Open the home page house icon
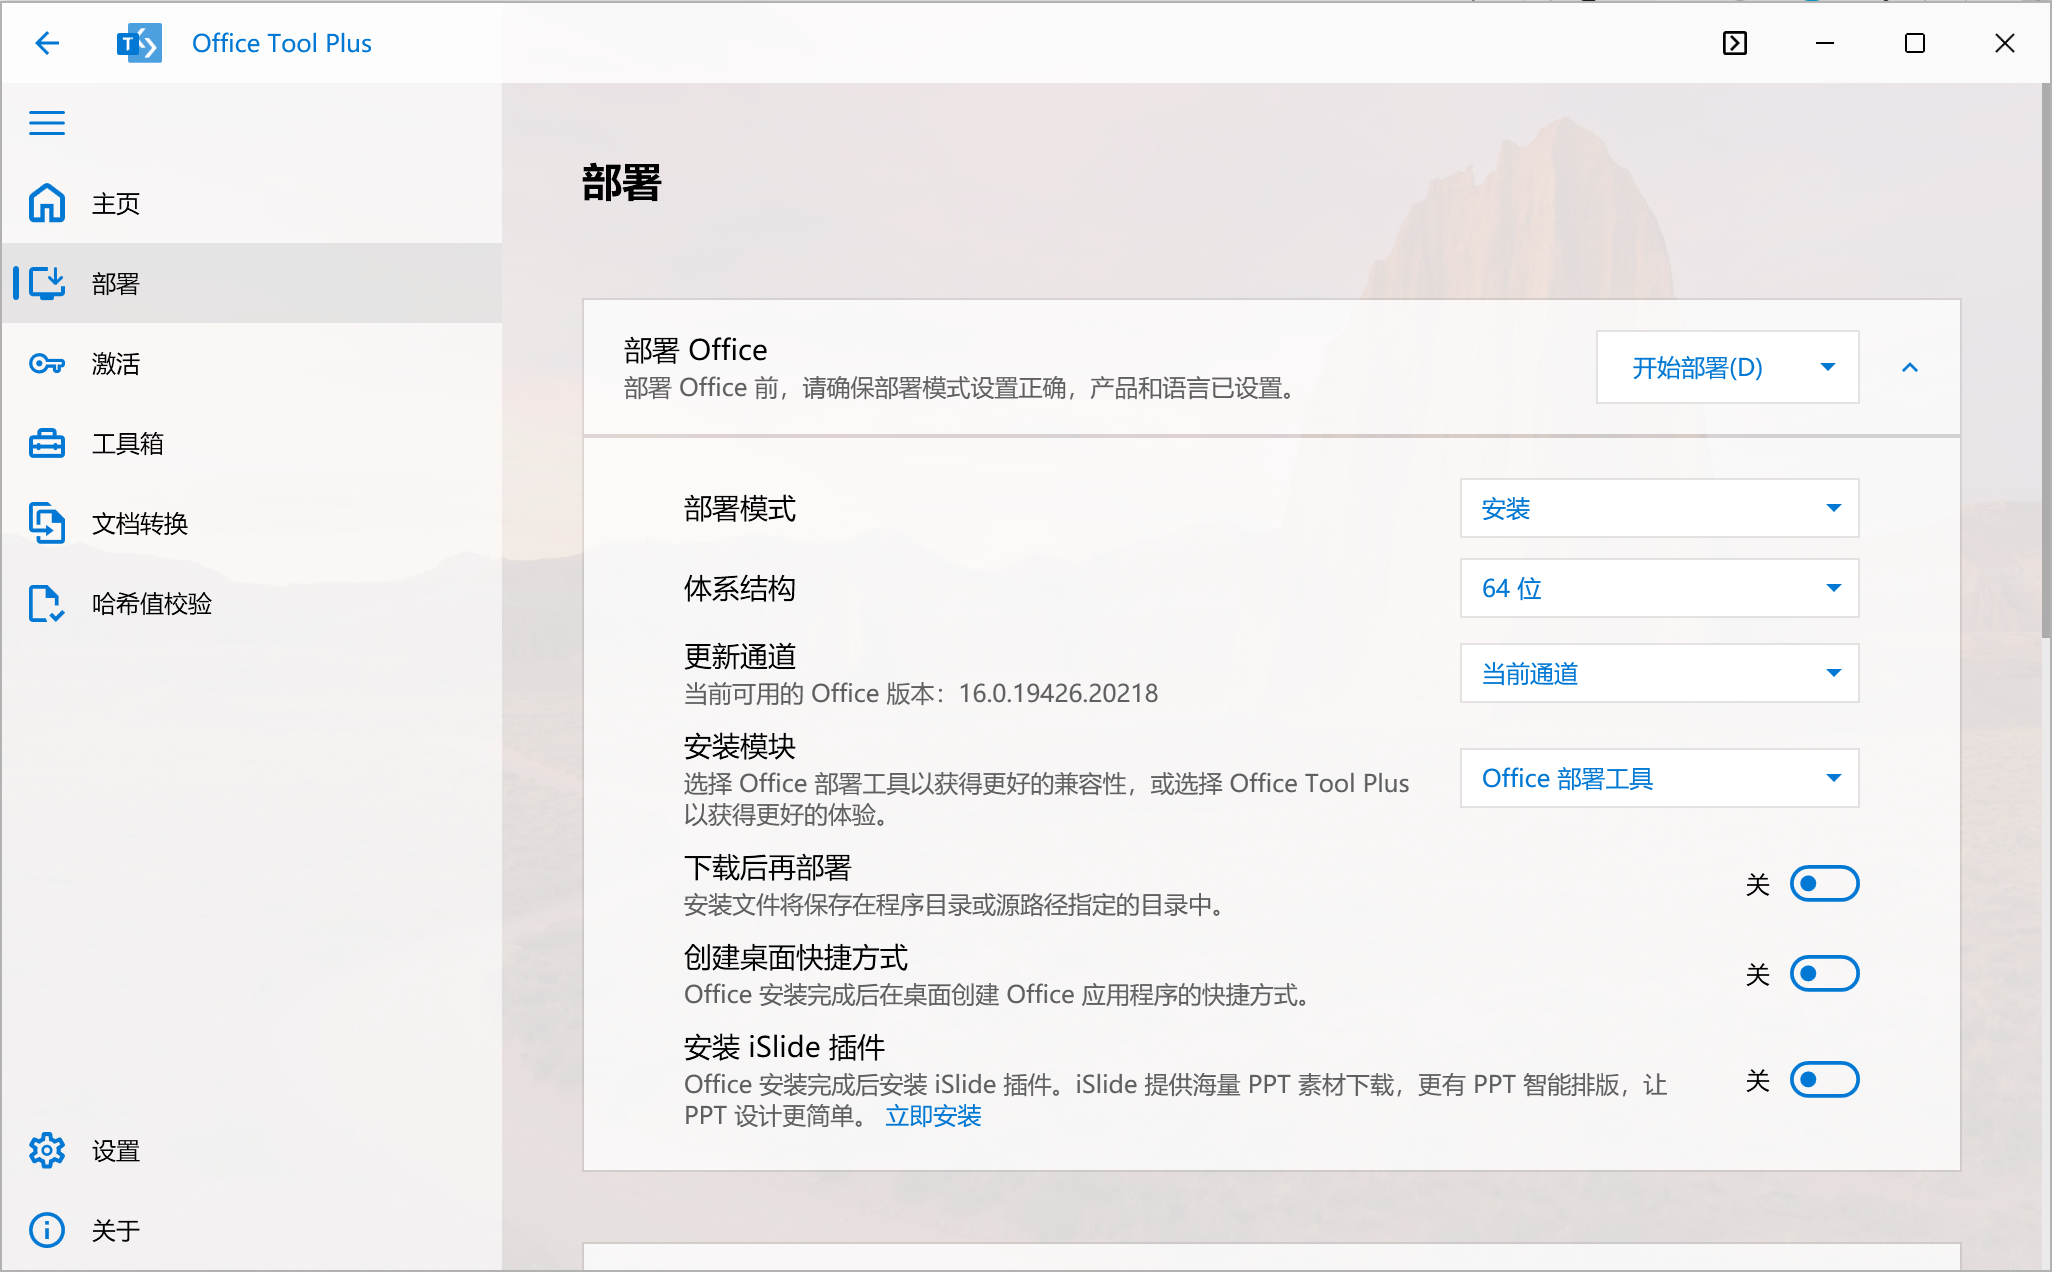The height and width of the screenshot is (1272, 2052). point(47,203)
